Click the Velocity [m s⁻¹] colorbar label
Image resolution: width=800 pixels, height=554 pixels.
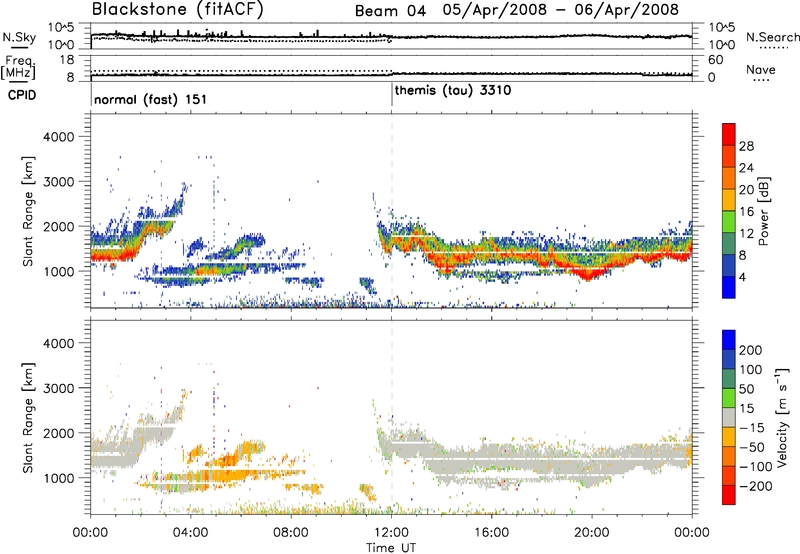[x=782, y=417]
